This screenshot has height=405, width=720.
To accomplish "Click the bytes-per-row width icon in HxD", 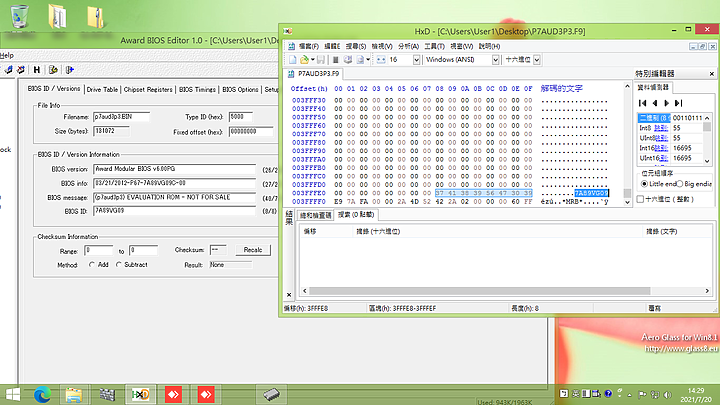I will tap(381, 60).
